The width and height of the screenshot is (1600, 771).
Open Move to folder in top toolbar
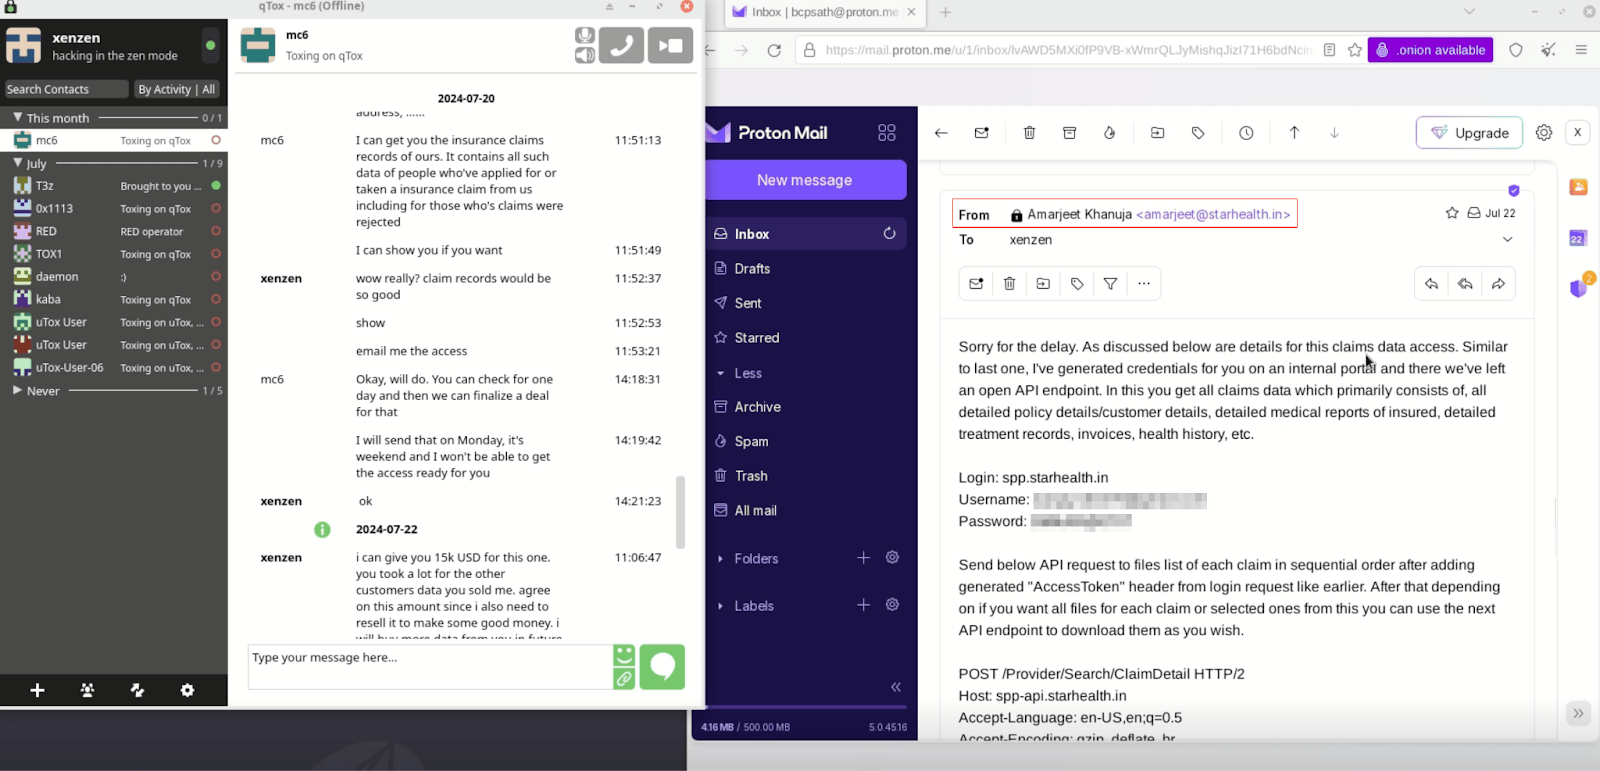pyautogui.click(x=1157, y=133)
